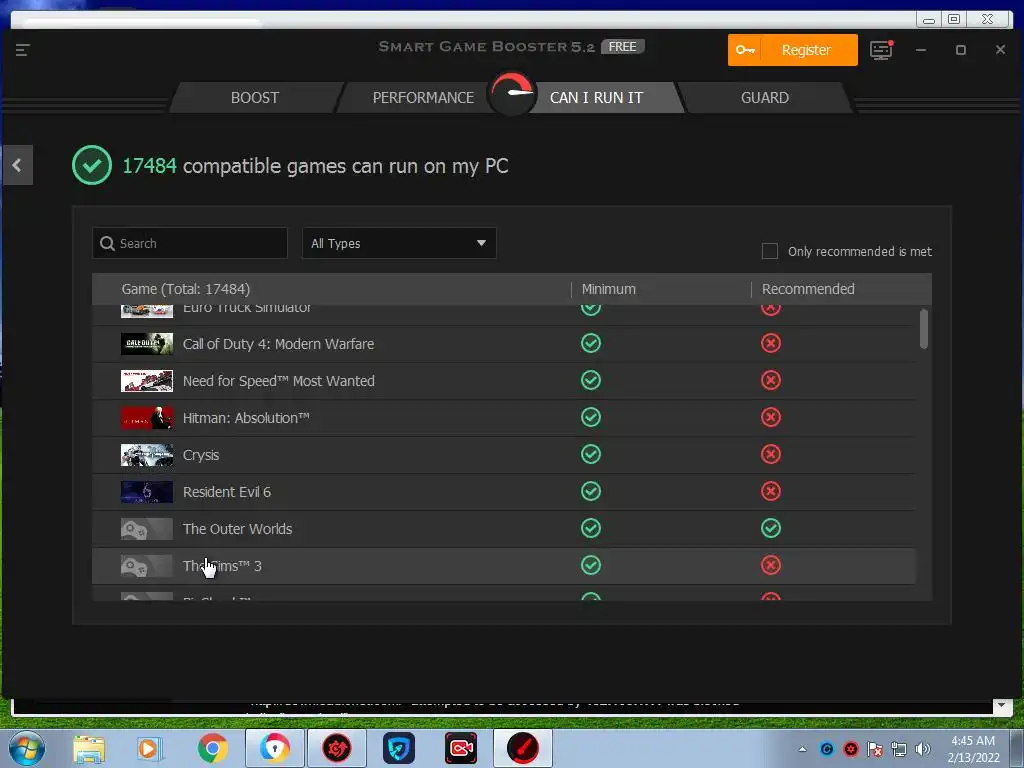
Task: Open File Explorer from the taskbar
Action: tap(89, 749)
